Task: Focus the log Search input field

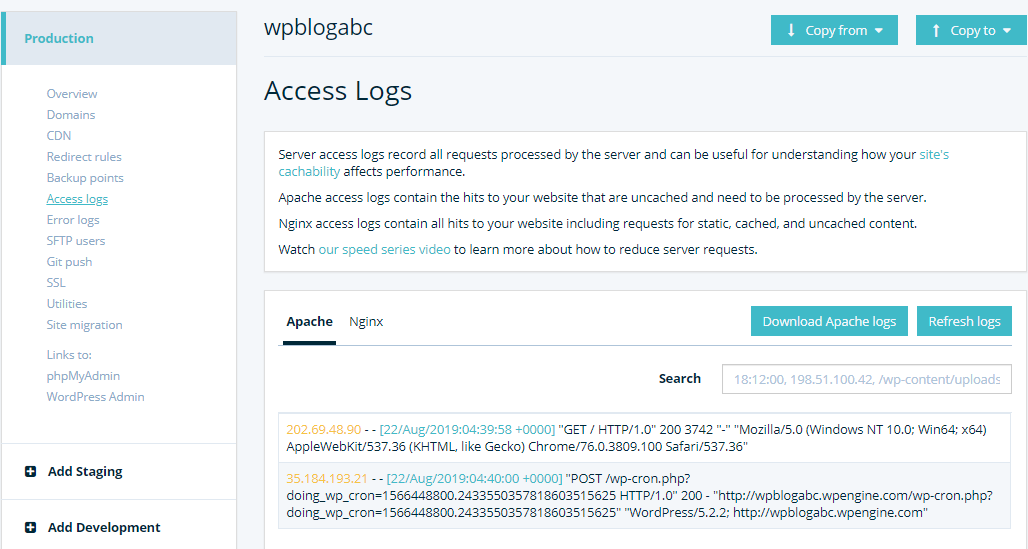Action: coord(867,379)
